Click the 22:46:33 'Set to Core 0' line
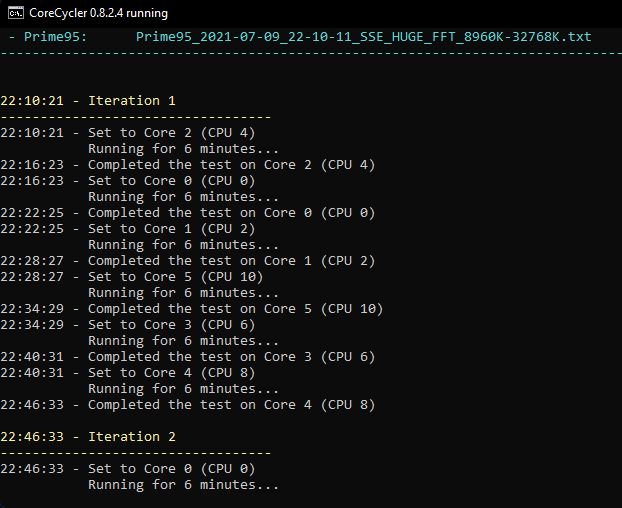The width and height of the screenshot is (622, 508). pos(128,469)
